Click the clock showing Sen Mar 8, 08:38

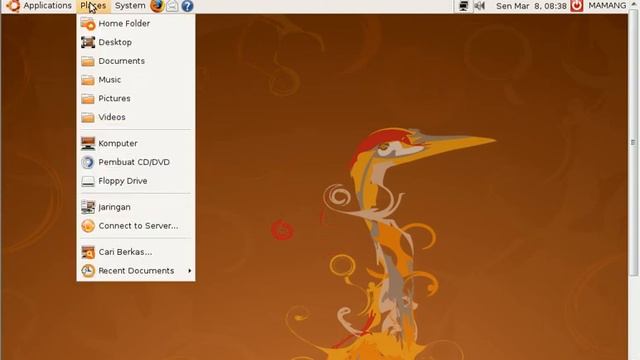pyautogui.click(x=531, y=6)
